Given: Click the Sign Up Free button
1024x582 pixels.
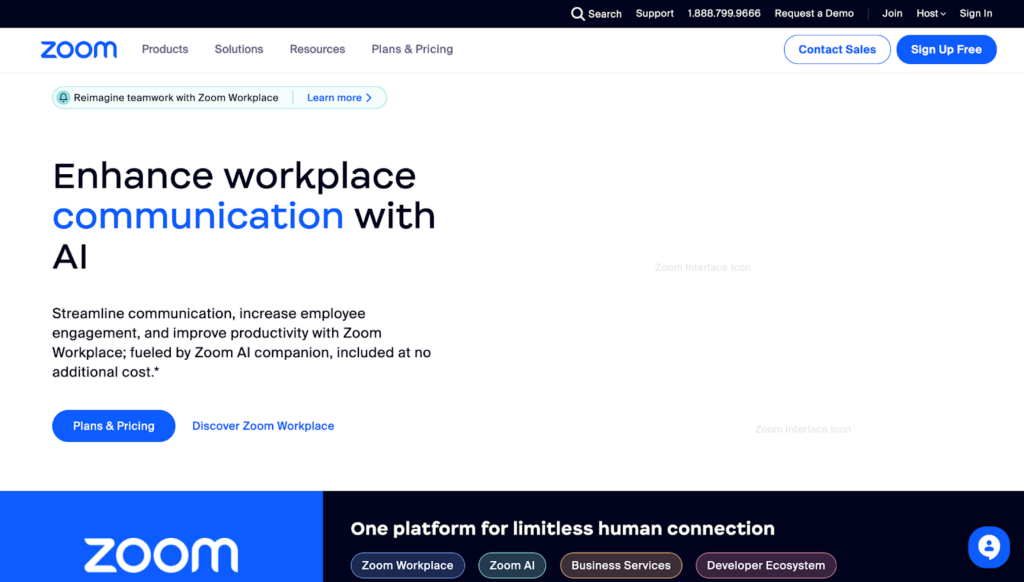Looking at the screenshot, I should pyautogui.click(x=946, y=50).
